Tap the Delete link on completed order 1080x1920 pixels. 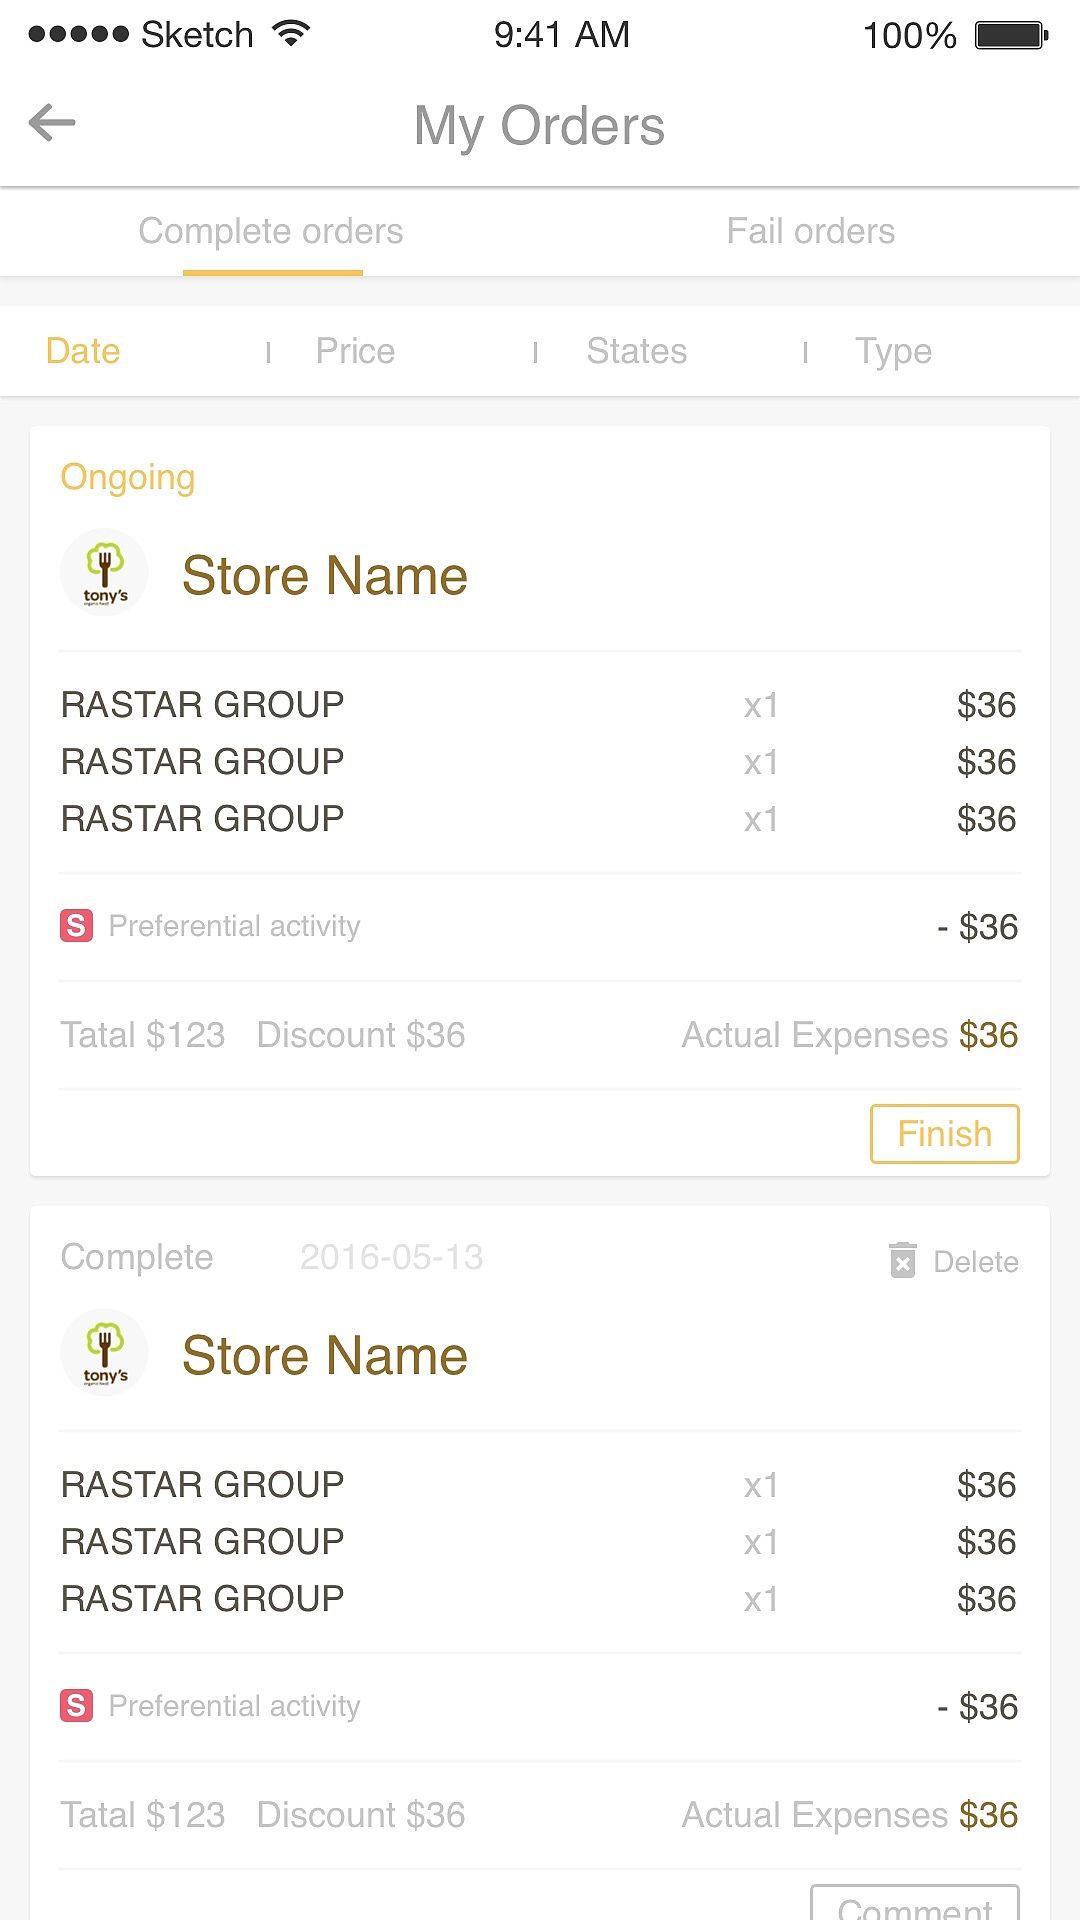[975, 1262]
